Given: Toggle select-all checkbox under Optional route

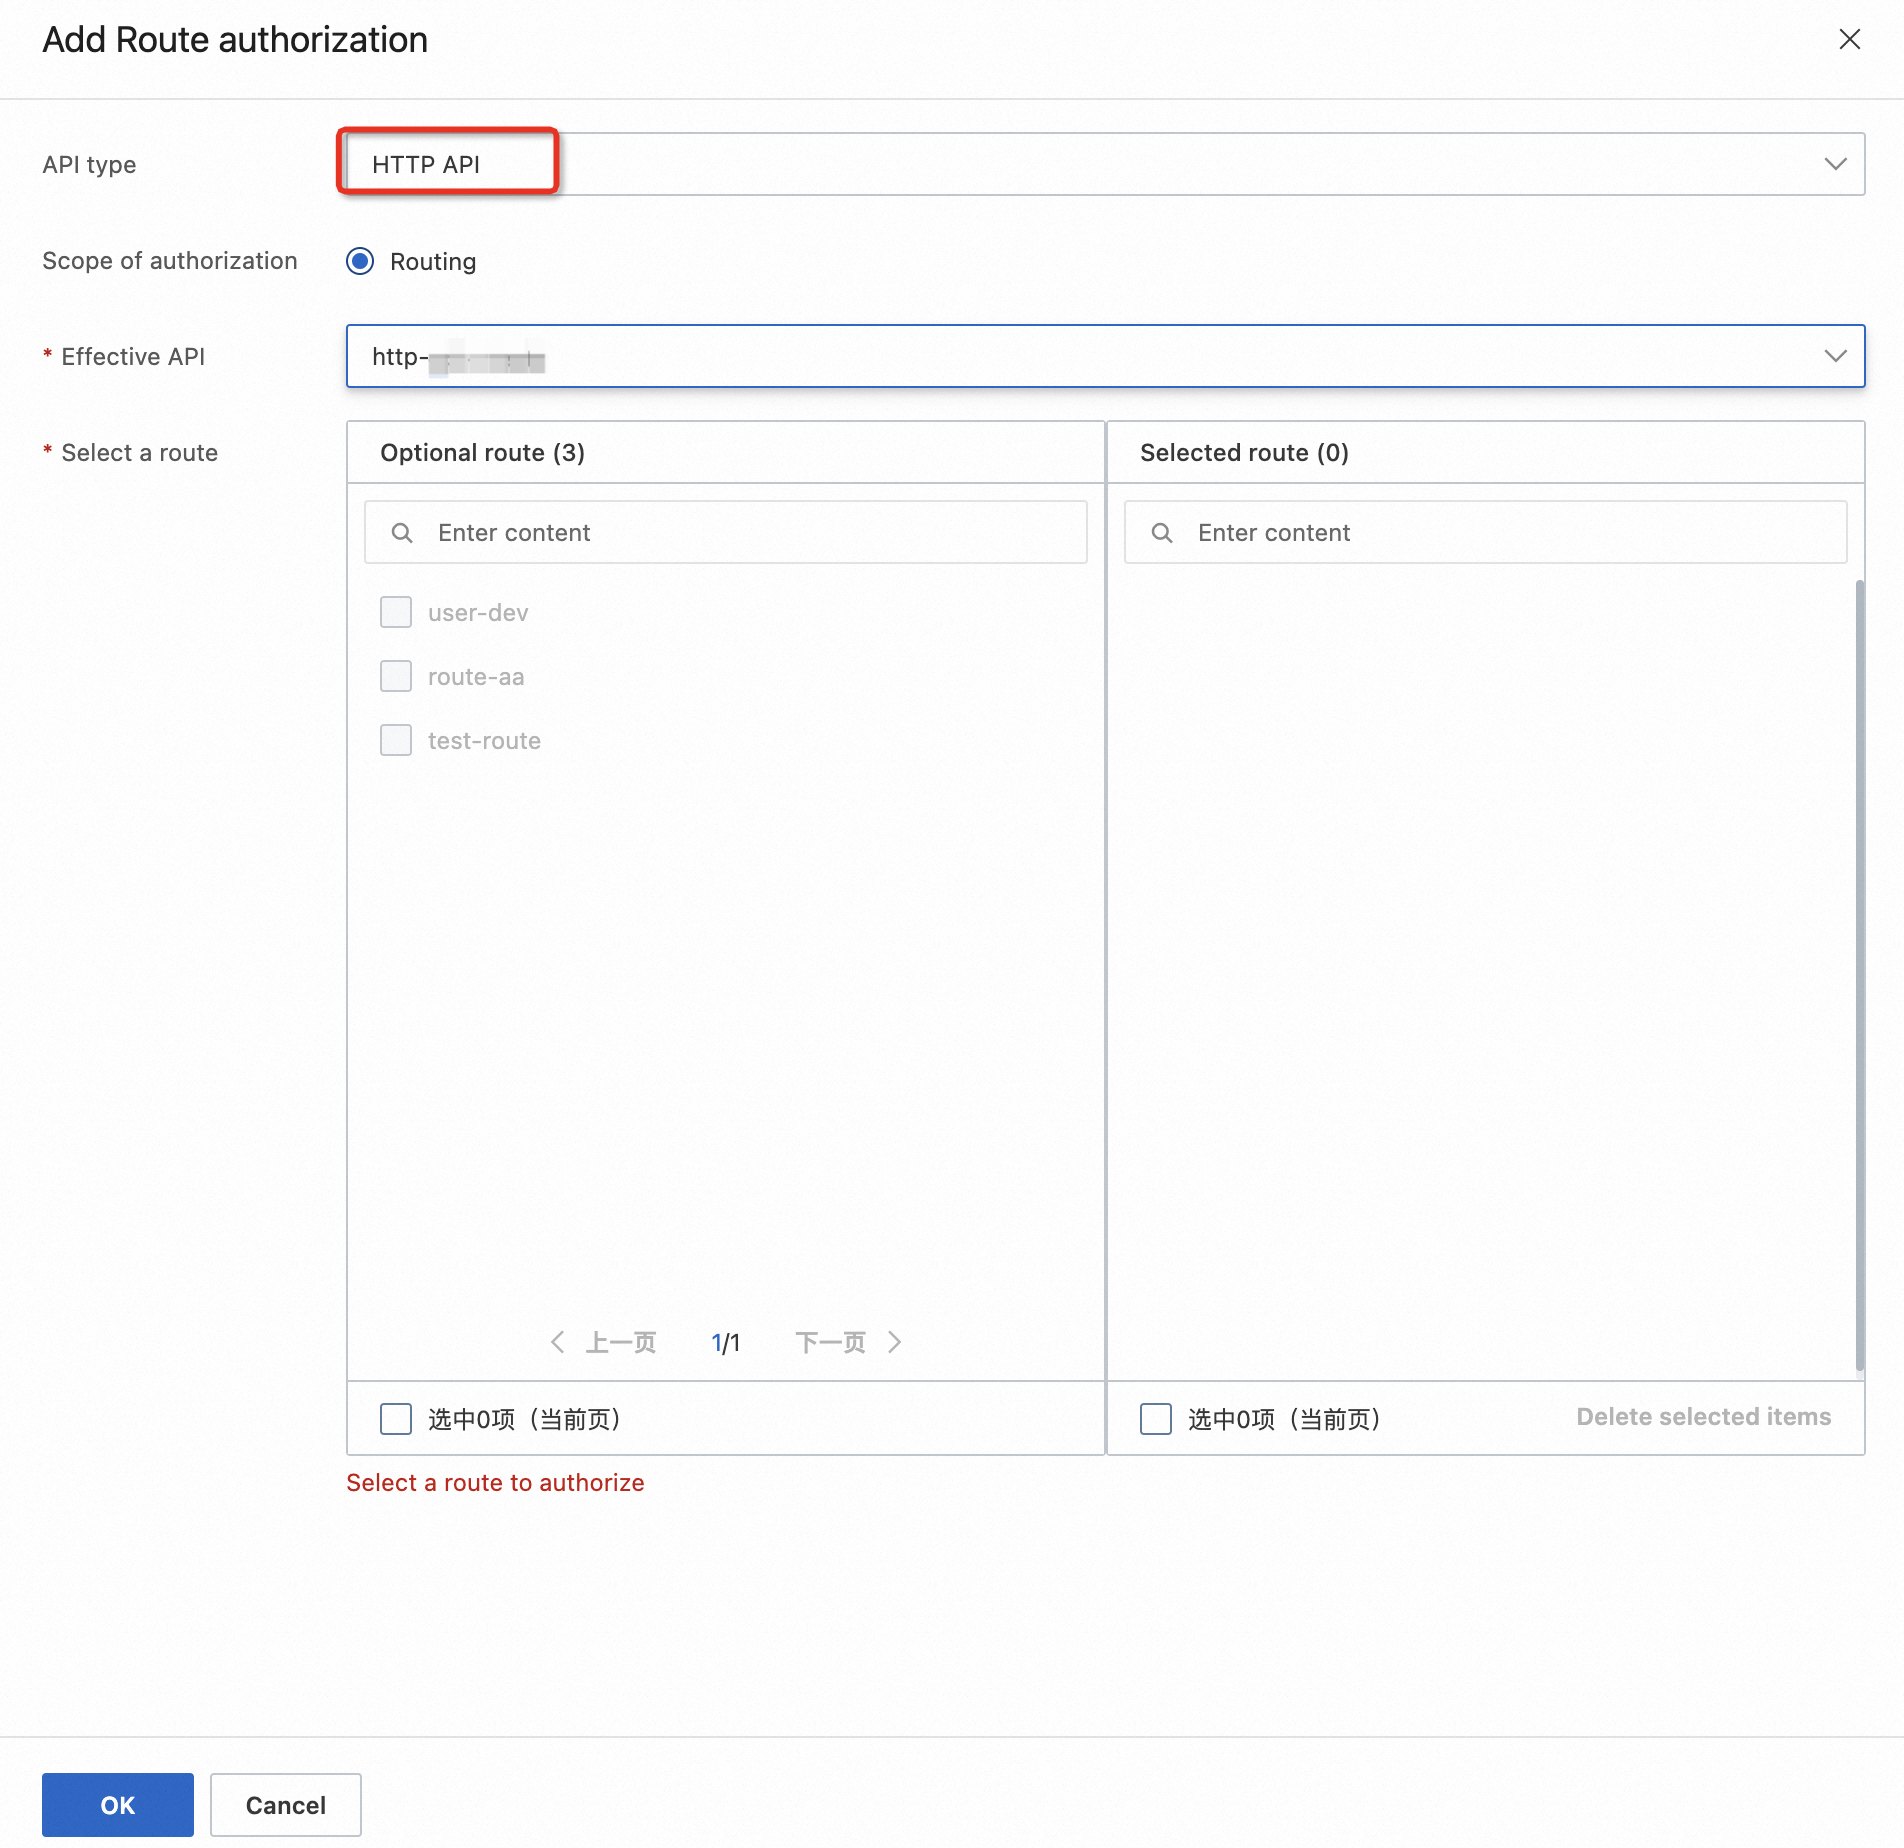Looking at the screenshot, I should (x=396, y=1418).
